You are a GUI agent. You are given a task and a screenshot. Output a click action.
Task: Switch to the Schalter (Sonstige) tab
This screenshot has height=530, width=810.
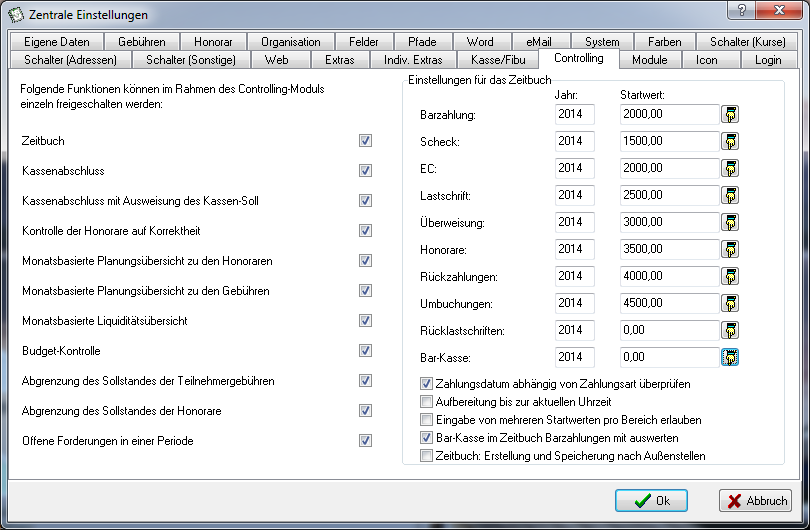[x=191, y=60]
